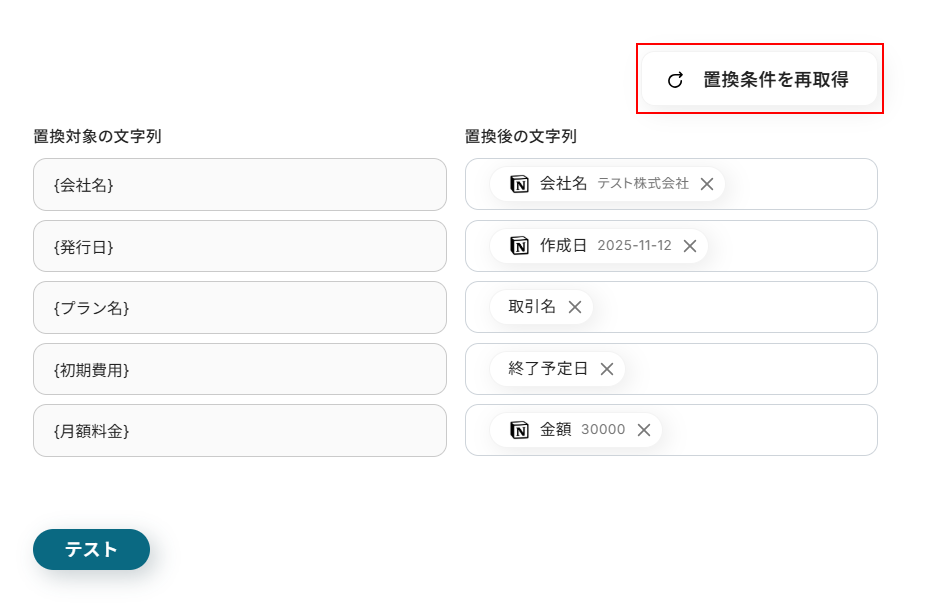Click the Notion icon in 金額 tag
The image size is (946, 613).
tap(519, 430)
